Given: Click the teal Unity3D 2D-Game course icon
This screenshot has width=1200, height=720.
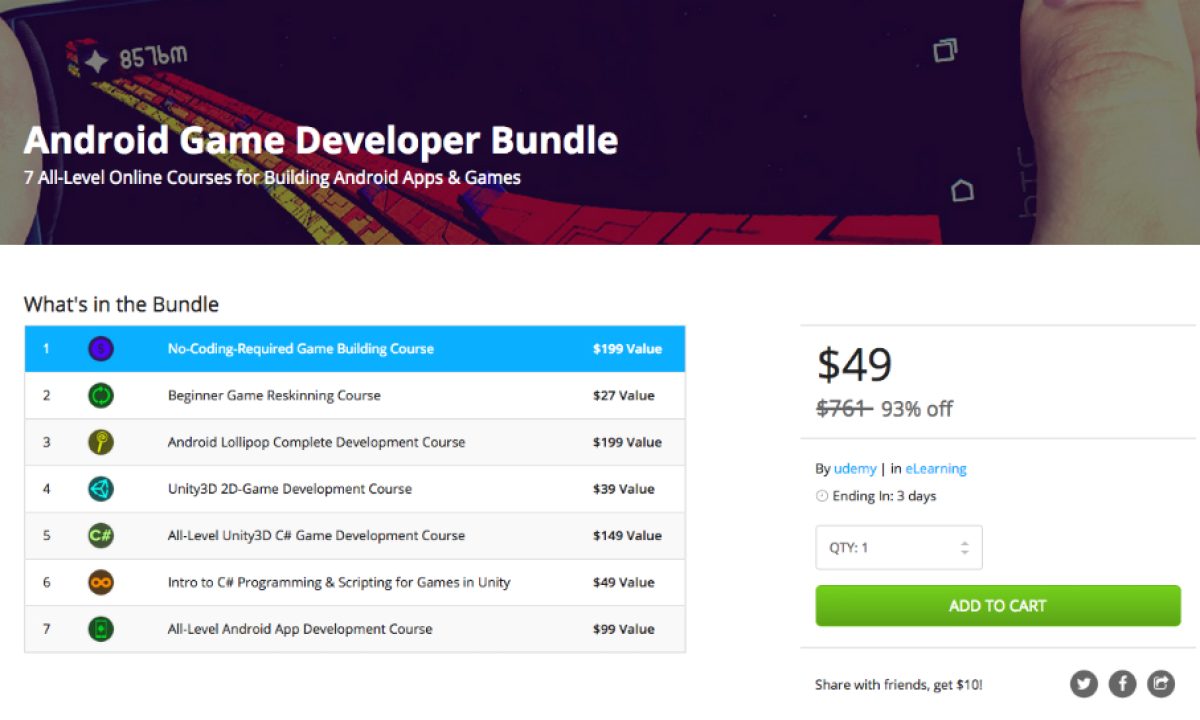Looking at the screenshot, I should click(x=100, y=489).
